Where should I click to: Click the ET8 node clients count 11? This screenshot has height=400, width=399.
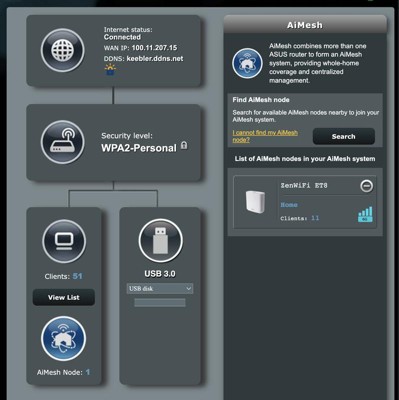click(315, 218)
